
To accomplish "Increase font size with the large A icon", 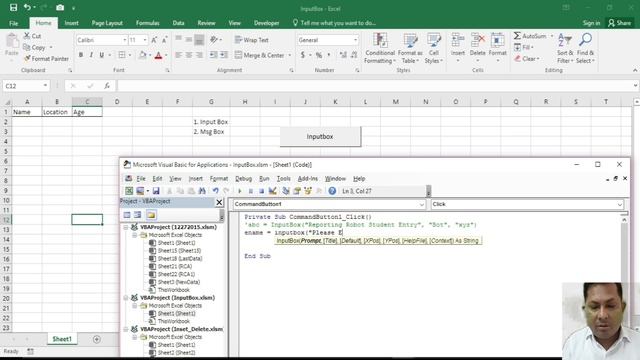I will point(154,40).
